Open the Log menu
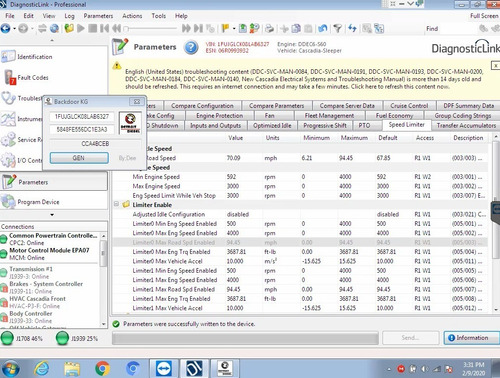 (69, 16)
